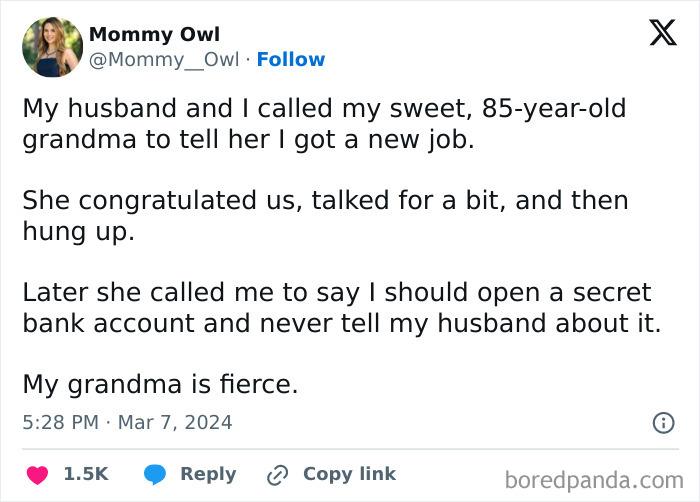This screenshot has width=700, height=502.
Task: Open the info icon beside the timestamp
Action: coord(663,423)
